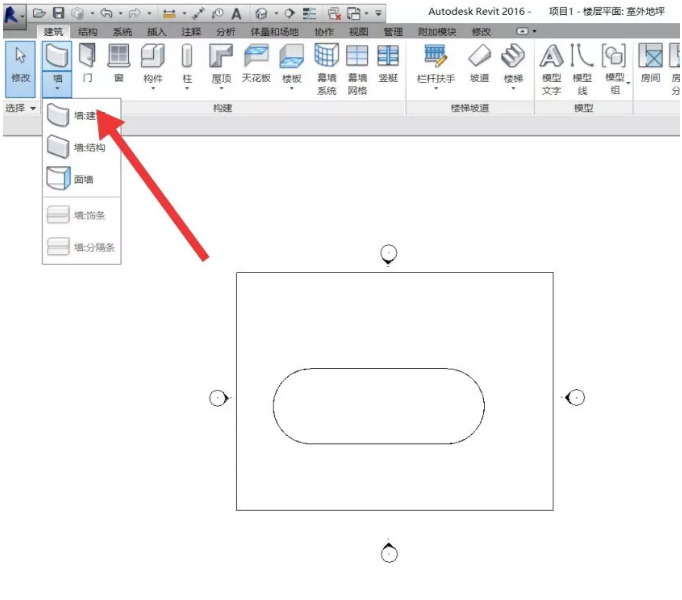Image resolution: width=682 pixels, height=600 pixels.
Task: Switch to the 视图 ribbon tab
Action: [x=358, y=32]
